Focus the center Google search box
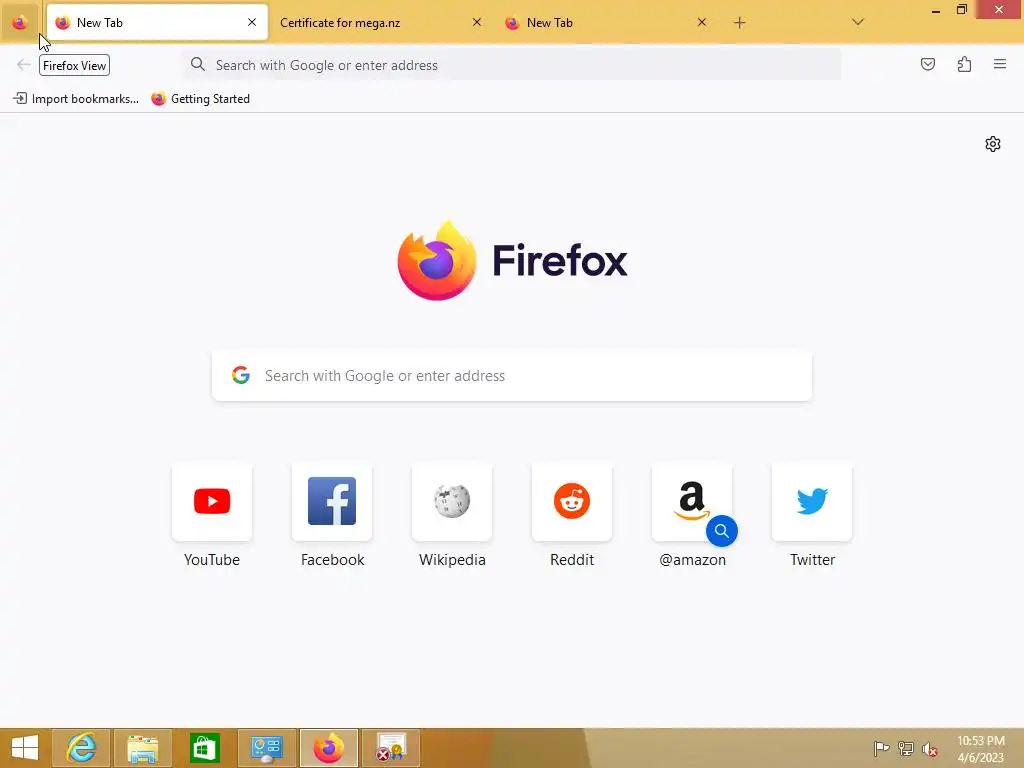1024x768 pixels. [x=512, y=376]
